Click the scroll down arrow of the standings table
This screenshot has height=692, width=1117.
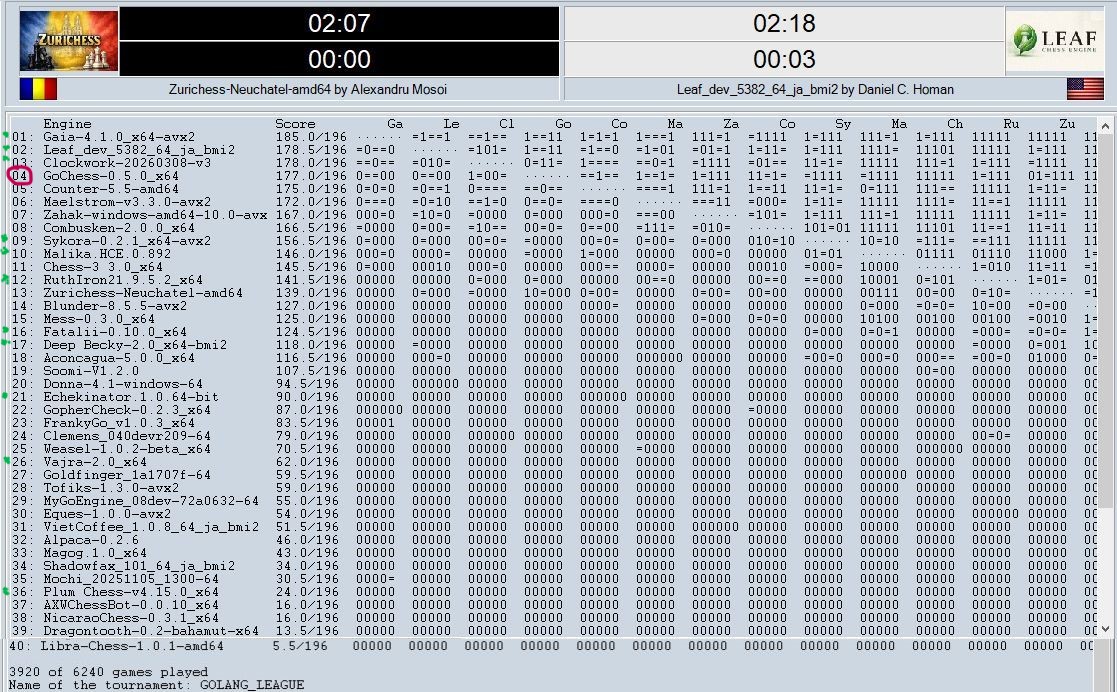click(1105, 629)
